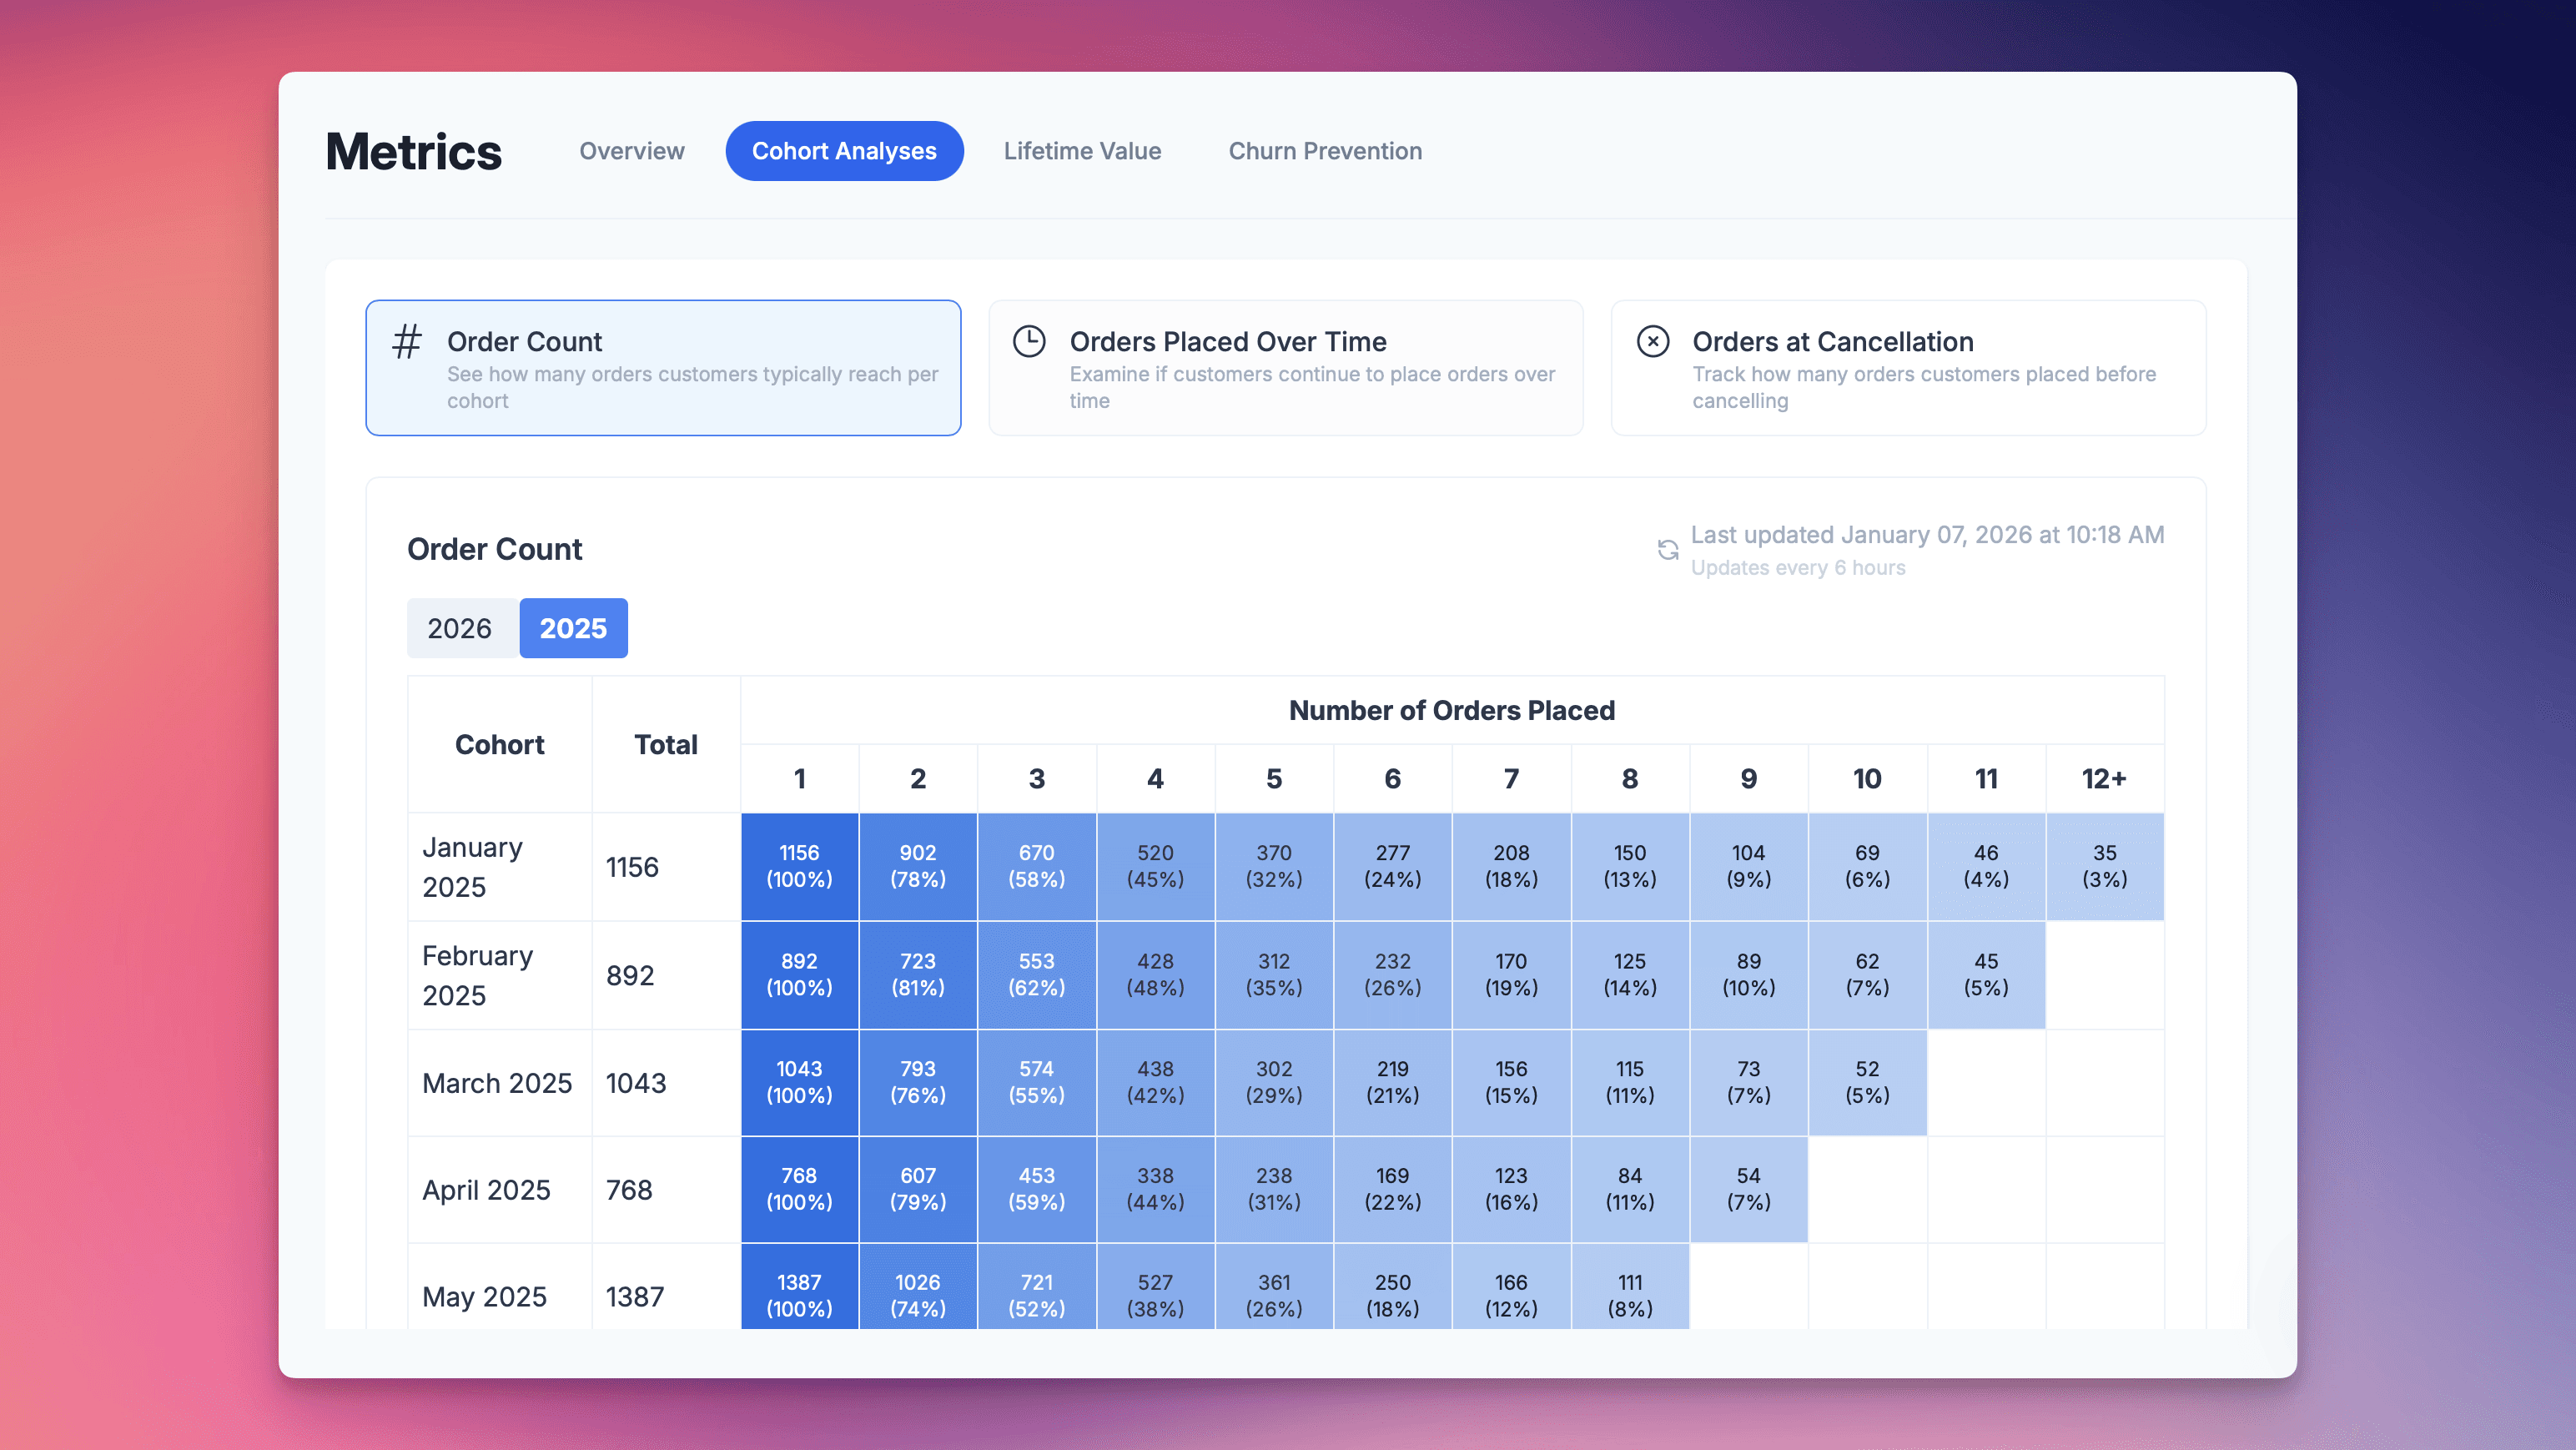Click the March 2025 cohort row label
This screenshot has height=1450, width=2576.
tap(497, 1083)
